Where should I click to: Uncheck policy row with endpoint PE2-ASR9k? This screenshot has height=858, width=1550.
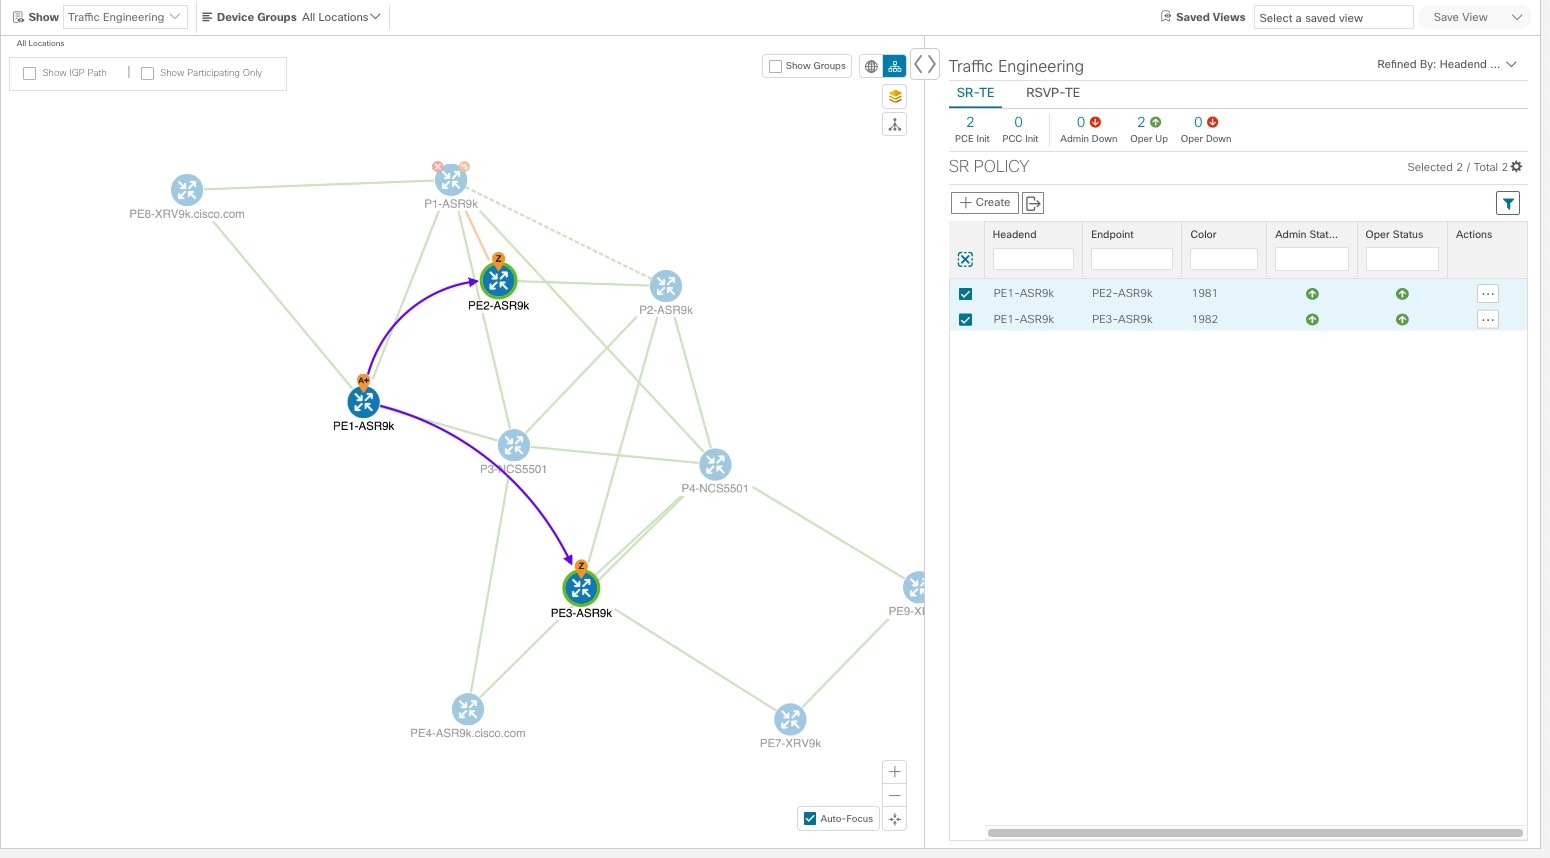965,294
